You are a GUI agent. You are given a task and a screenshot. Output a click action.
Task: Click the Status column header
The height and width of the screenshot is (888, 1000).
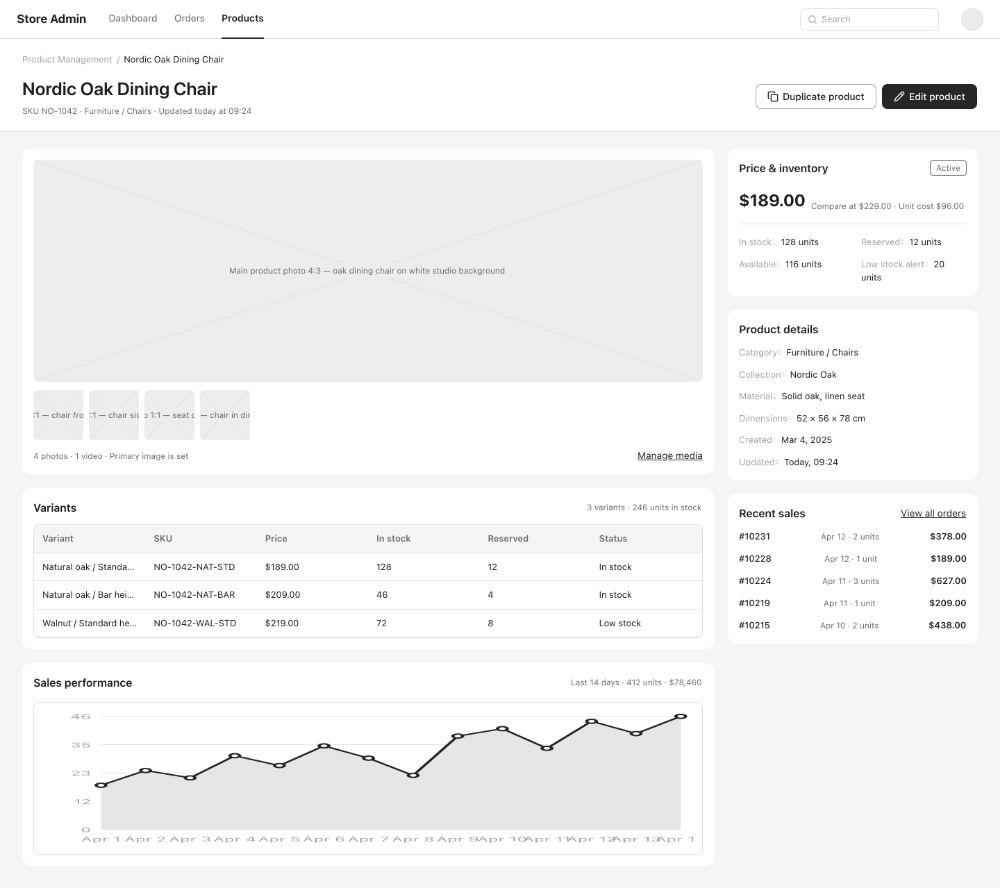(613, 538)
